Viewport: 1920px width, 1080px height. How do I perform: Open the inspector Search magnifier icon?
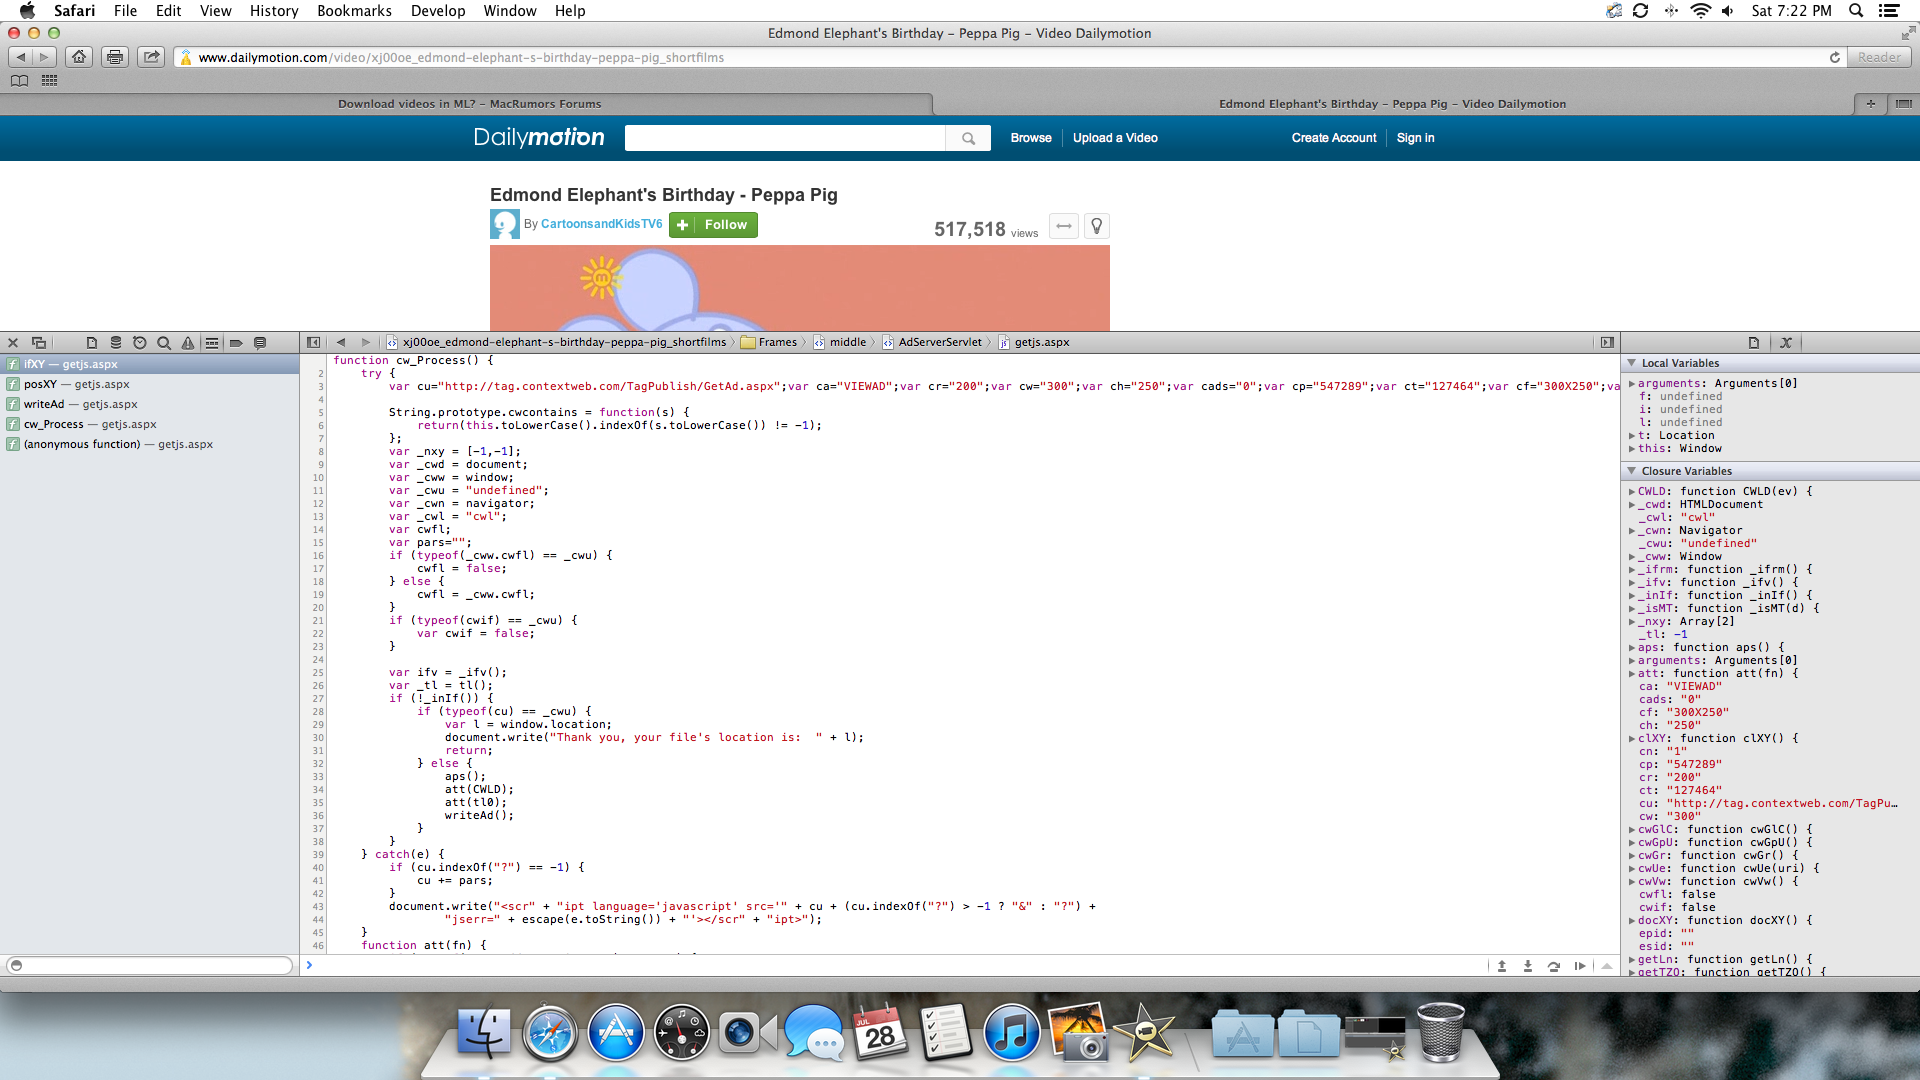164,343
